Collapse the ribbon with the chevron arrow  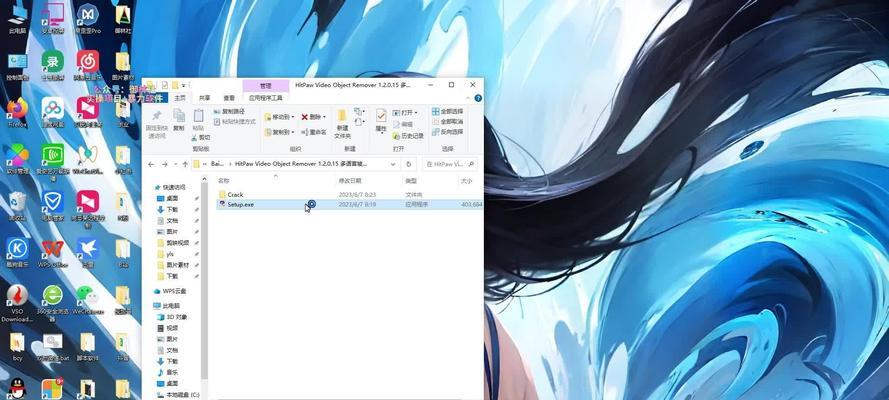[468, 98]
